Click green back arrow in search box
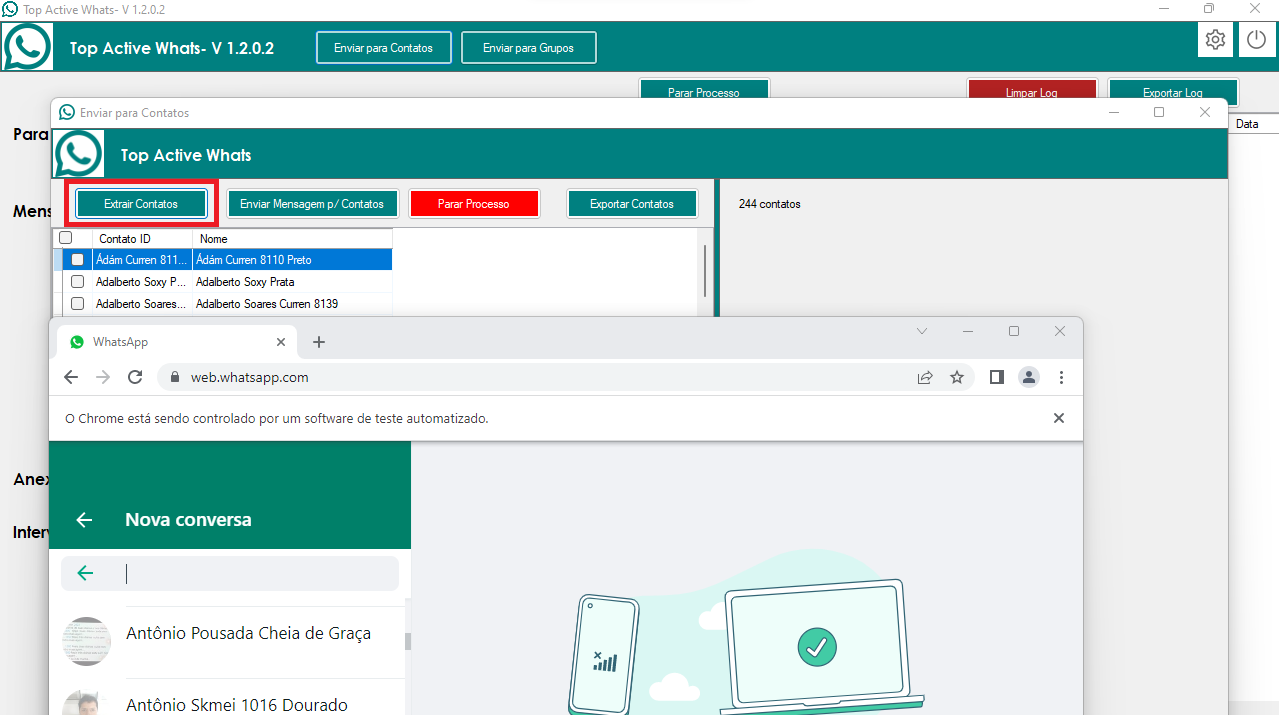This screenshot has width=1279, height=715. click(85, 573)
